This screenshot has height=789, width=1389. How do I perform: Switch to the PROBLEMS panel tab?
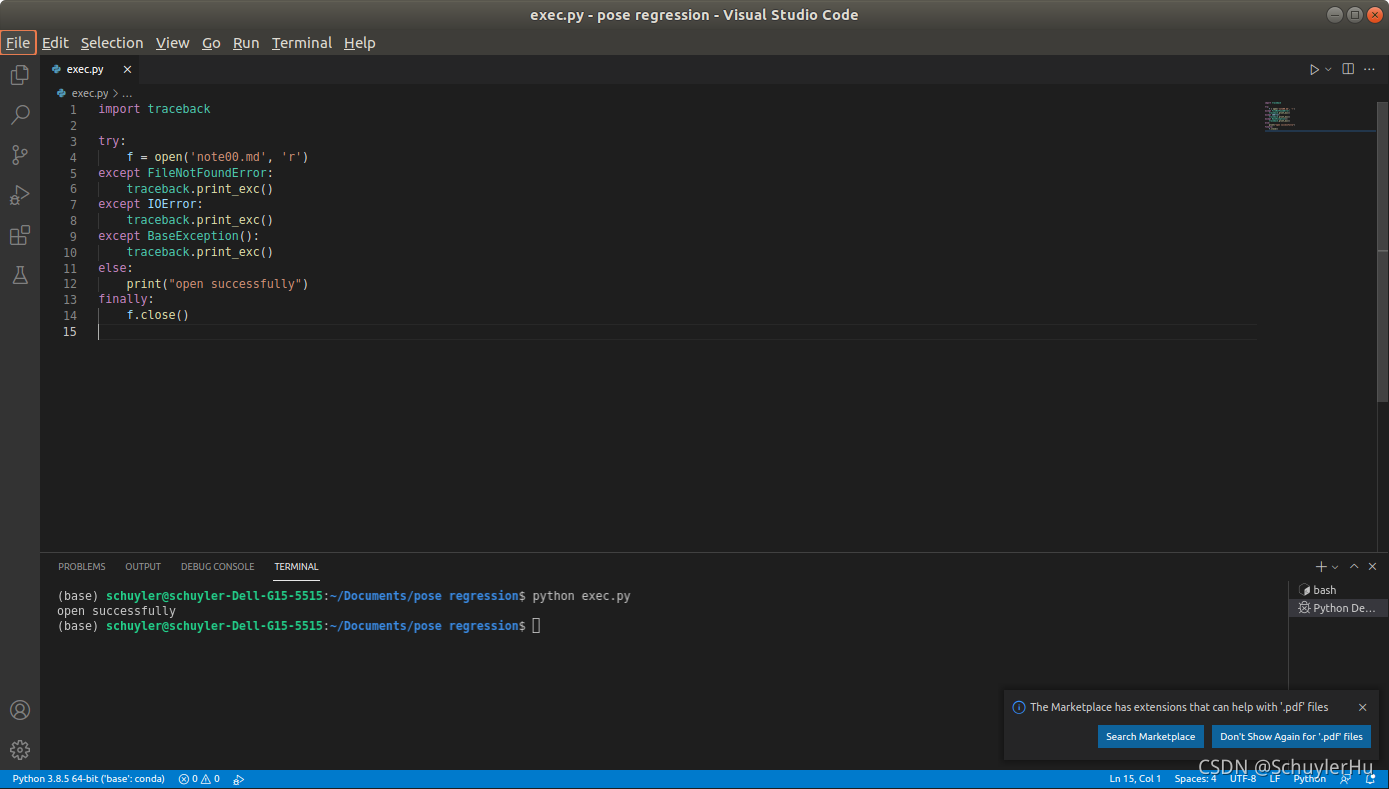82,567
